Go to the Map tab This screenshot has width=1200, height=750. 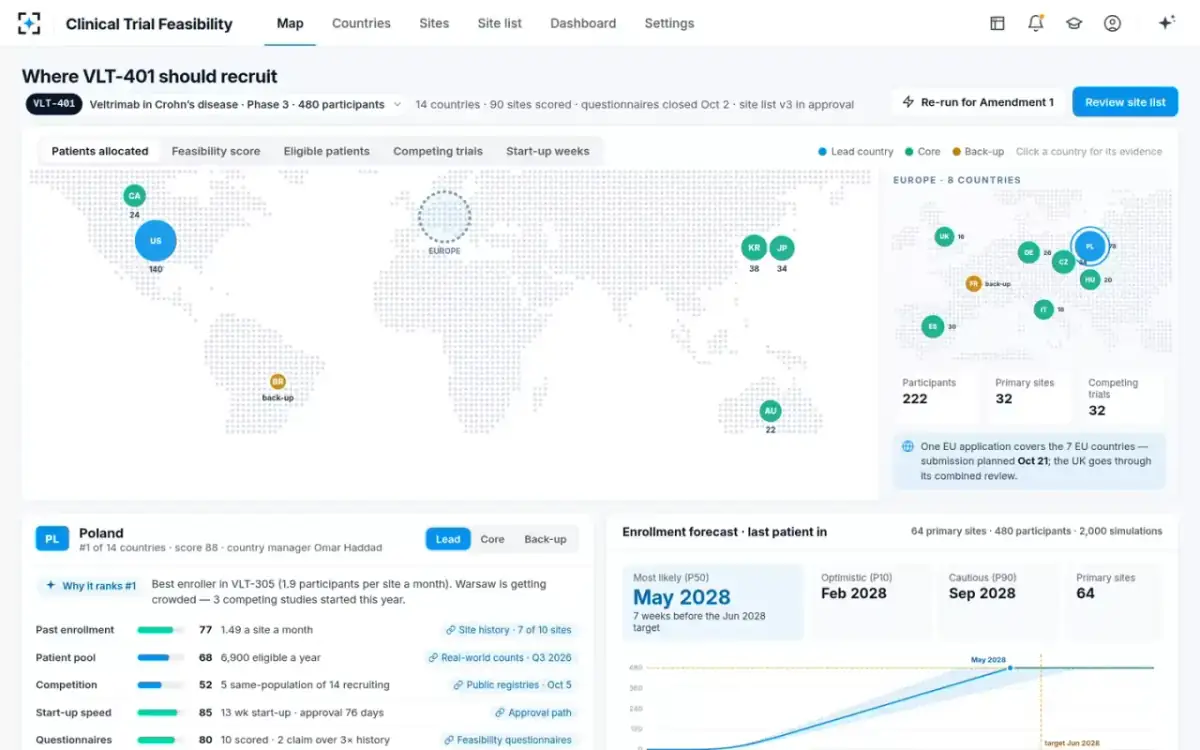[x=290, y=23]
